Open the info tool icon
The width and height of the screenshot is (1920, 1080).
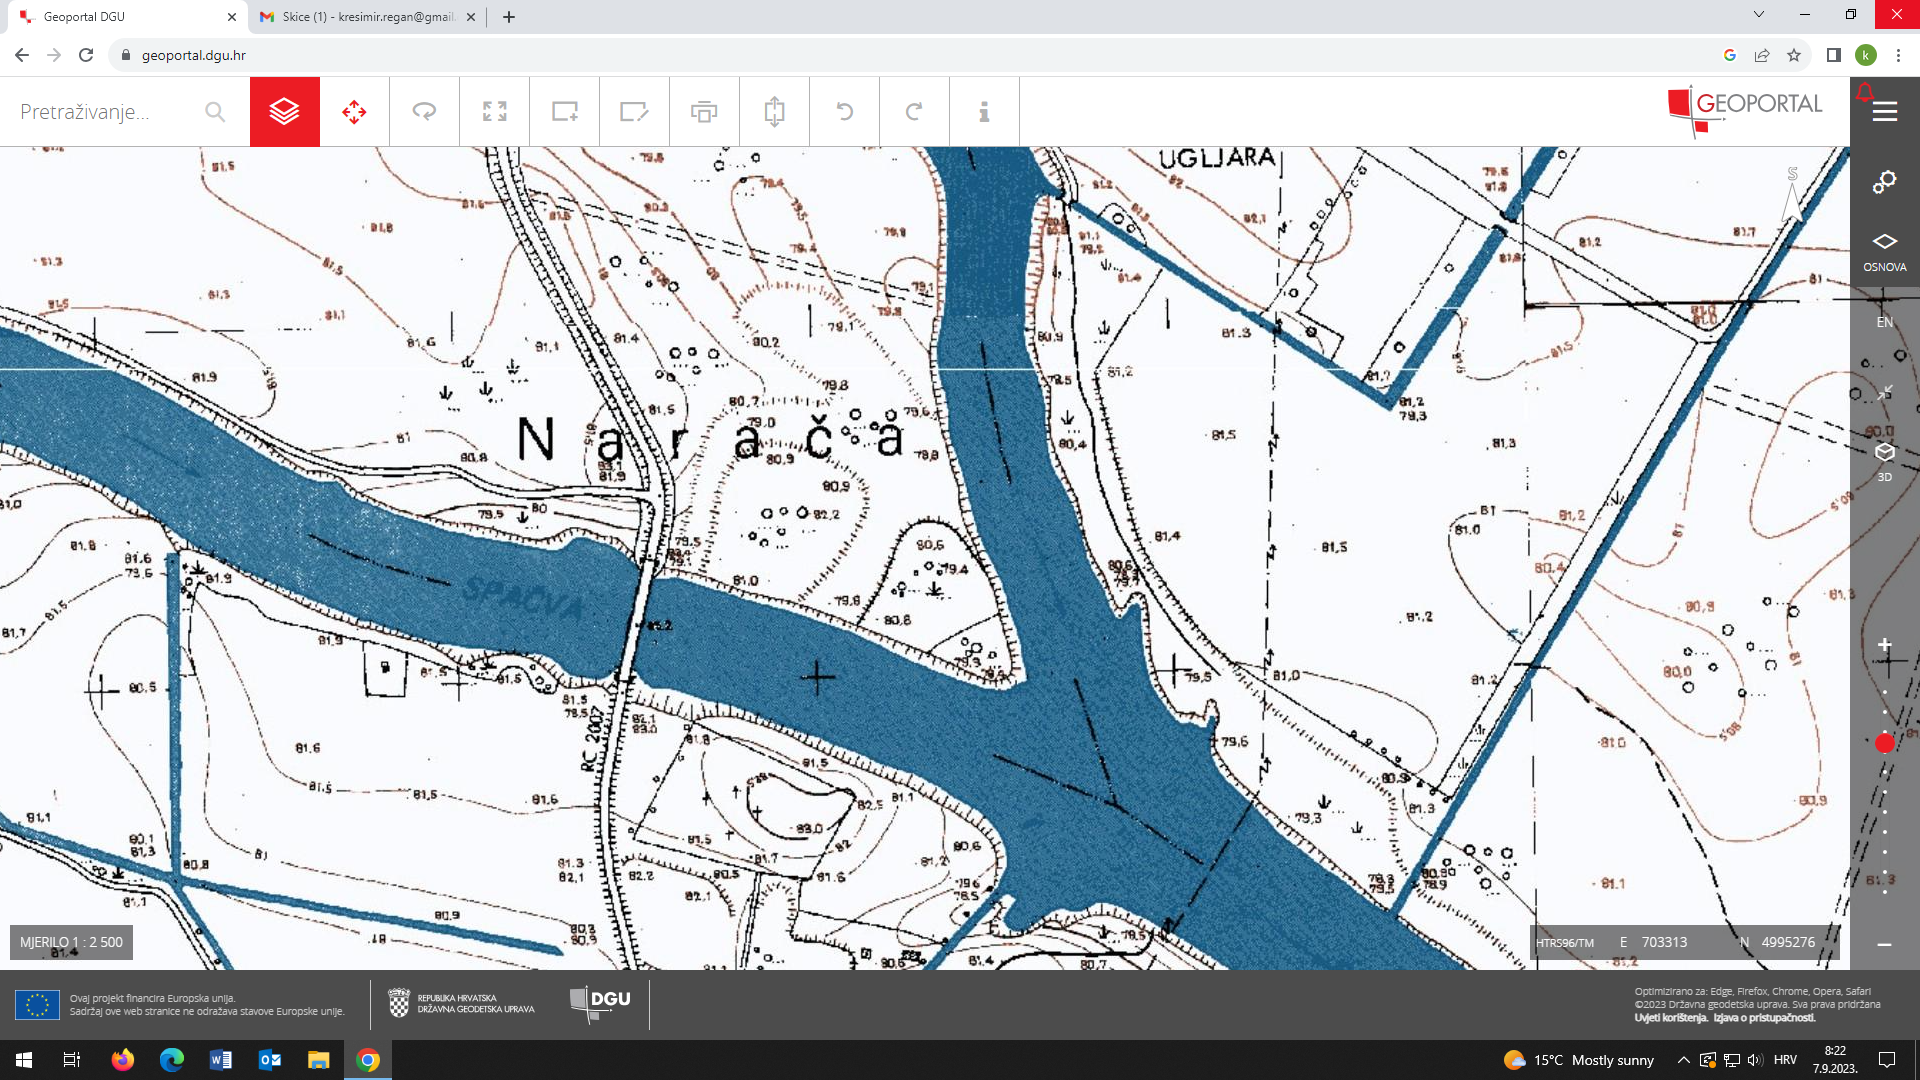[x=984, y=112]
